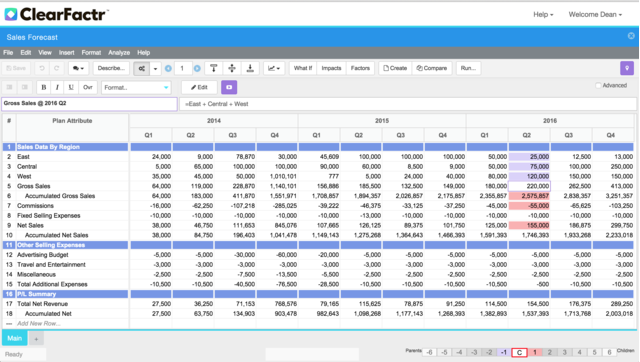Open the View menu
Screen dimensions: 640x362
point(45,53)
